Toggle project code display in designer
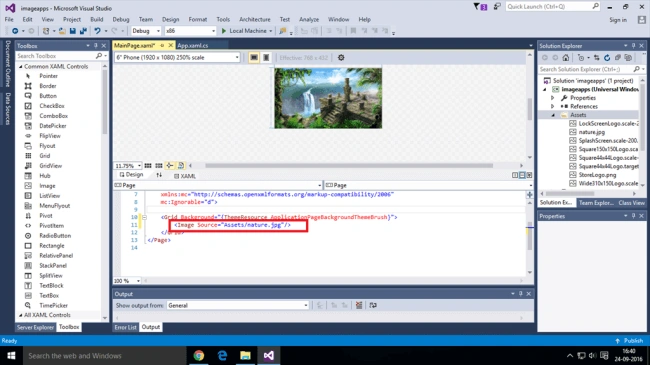Screen dimensions: 650x365 [181, 165]
